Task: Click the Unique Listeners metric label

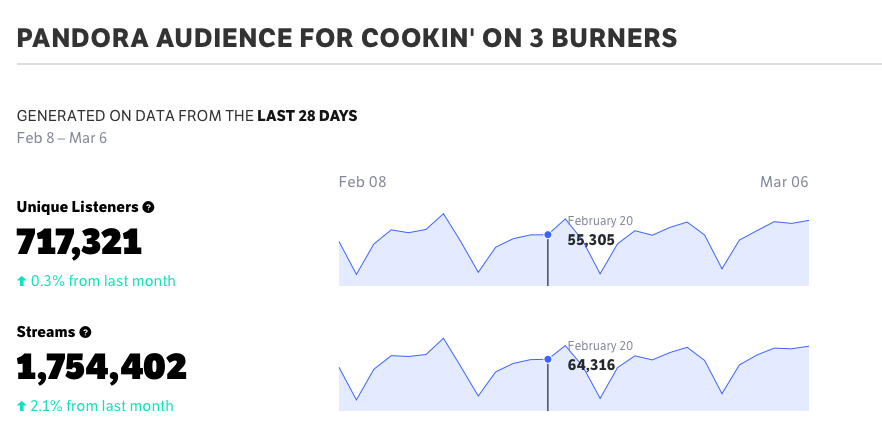Action: click(x=78, y=207)
